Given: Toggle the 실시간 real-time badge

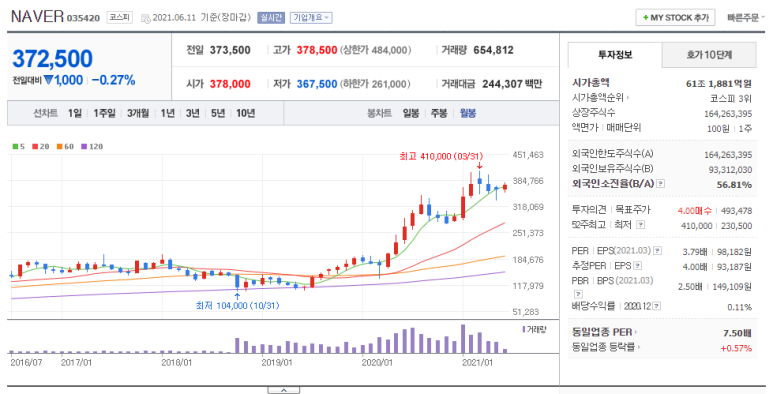Looking at the screenshot, I should point(271,18).
